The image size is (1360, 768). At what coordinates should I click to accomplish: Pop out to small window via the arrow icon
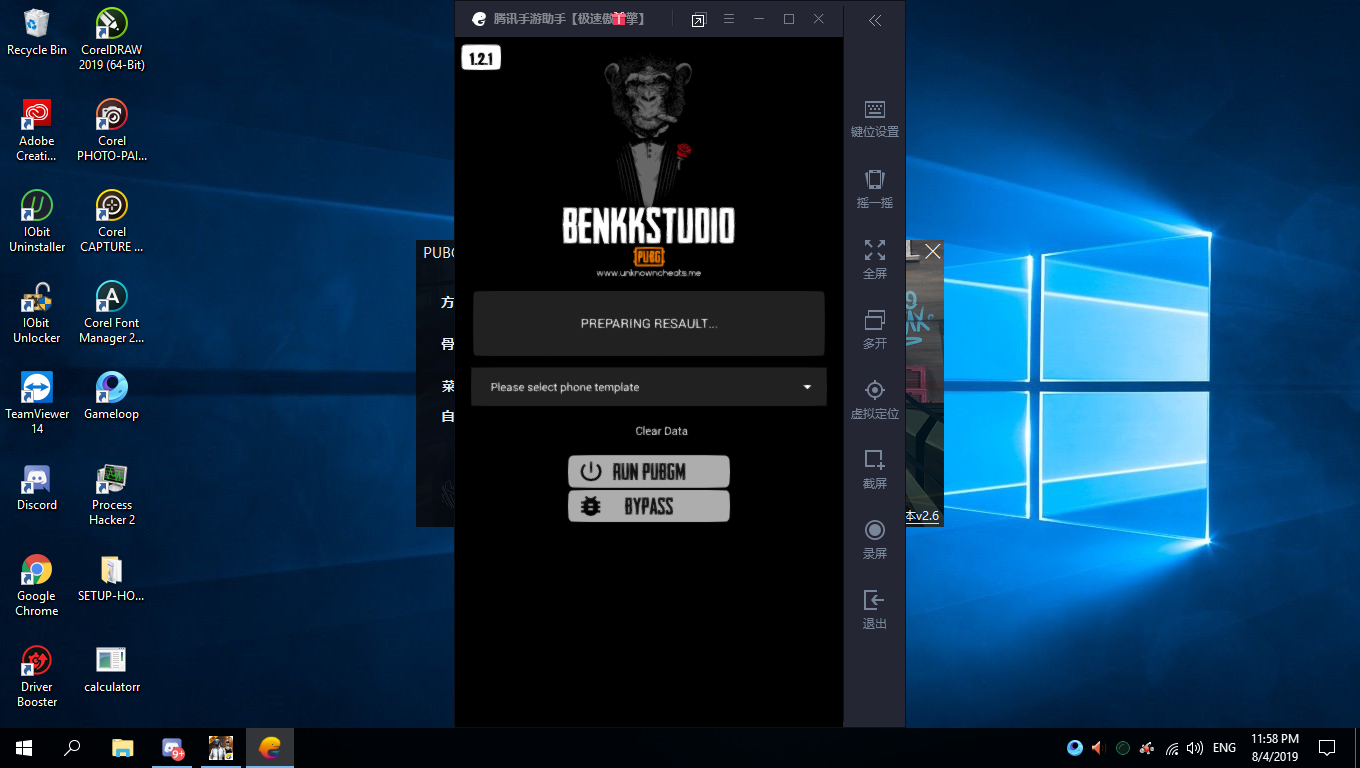click(x=698, y=19)
